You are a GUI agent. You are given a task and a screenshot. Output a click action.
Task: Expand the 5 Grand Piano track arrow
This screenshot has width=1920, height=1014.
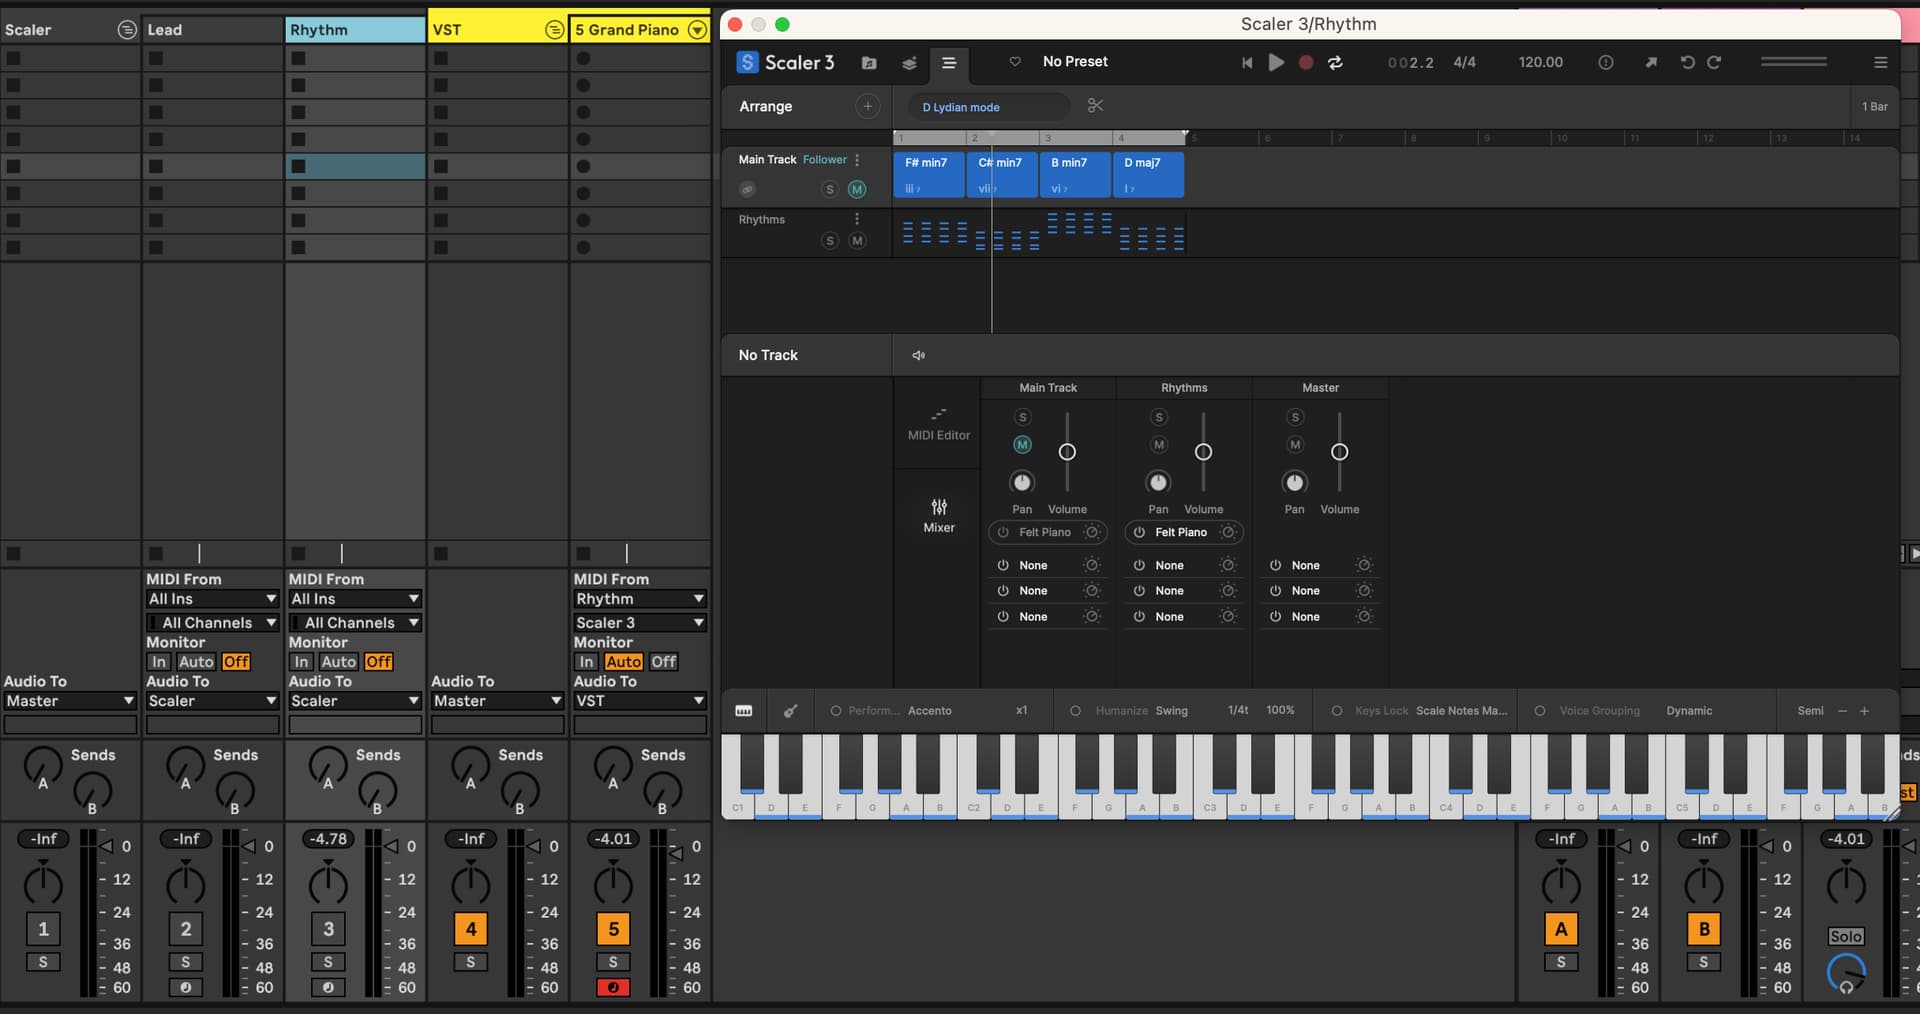tap(697, 30)
